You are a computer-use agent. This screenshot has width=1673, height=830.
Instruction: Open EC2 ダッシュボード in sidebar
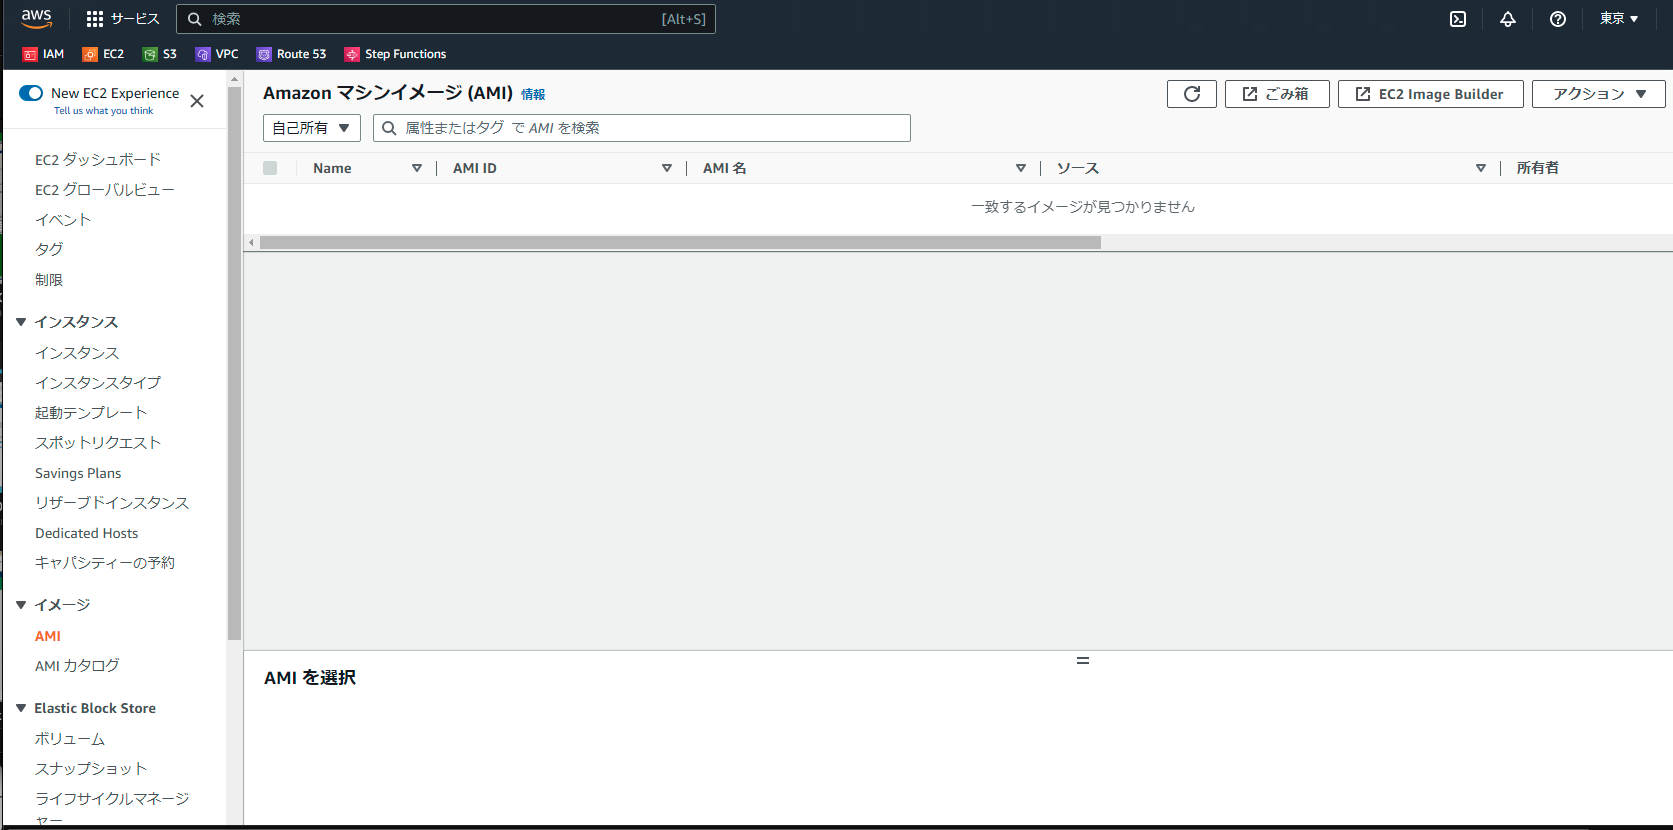98,160
